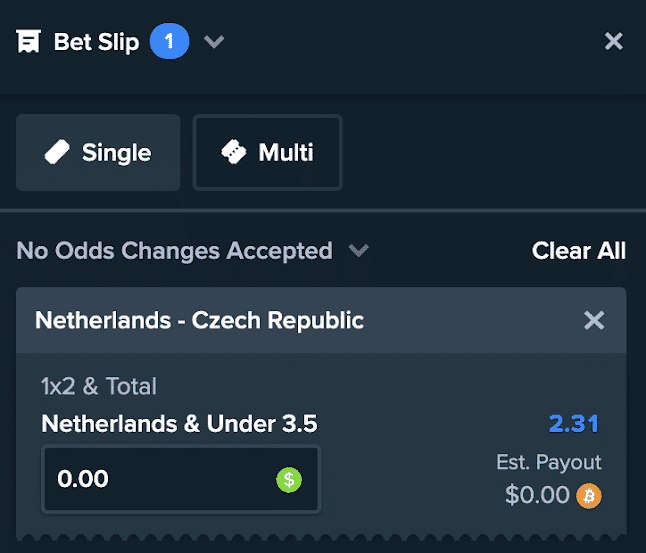Open the Netherlands - Czech Republic match
Viewport: 646px width, 553px height.
pos(199,320)
